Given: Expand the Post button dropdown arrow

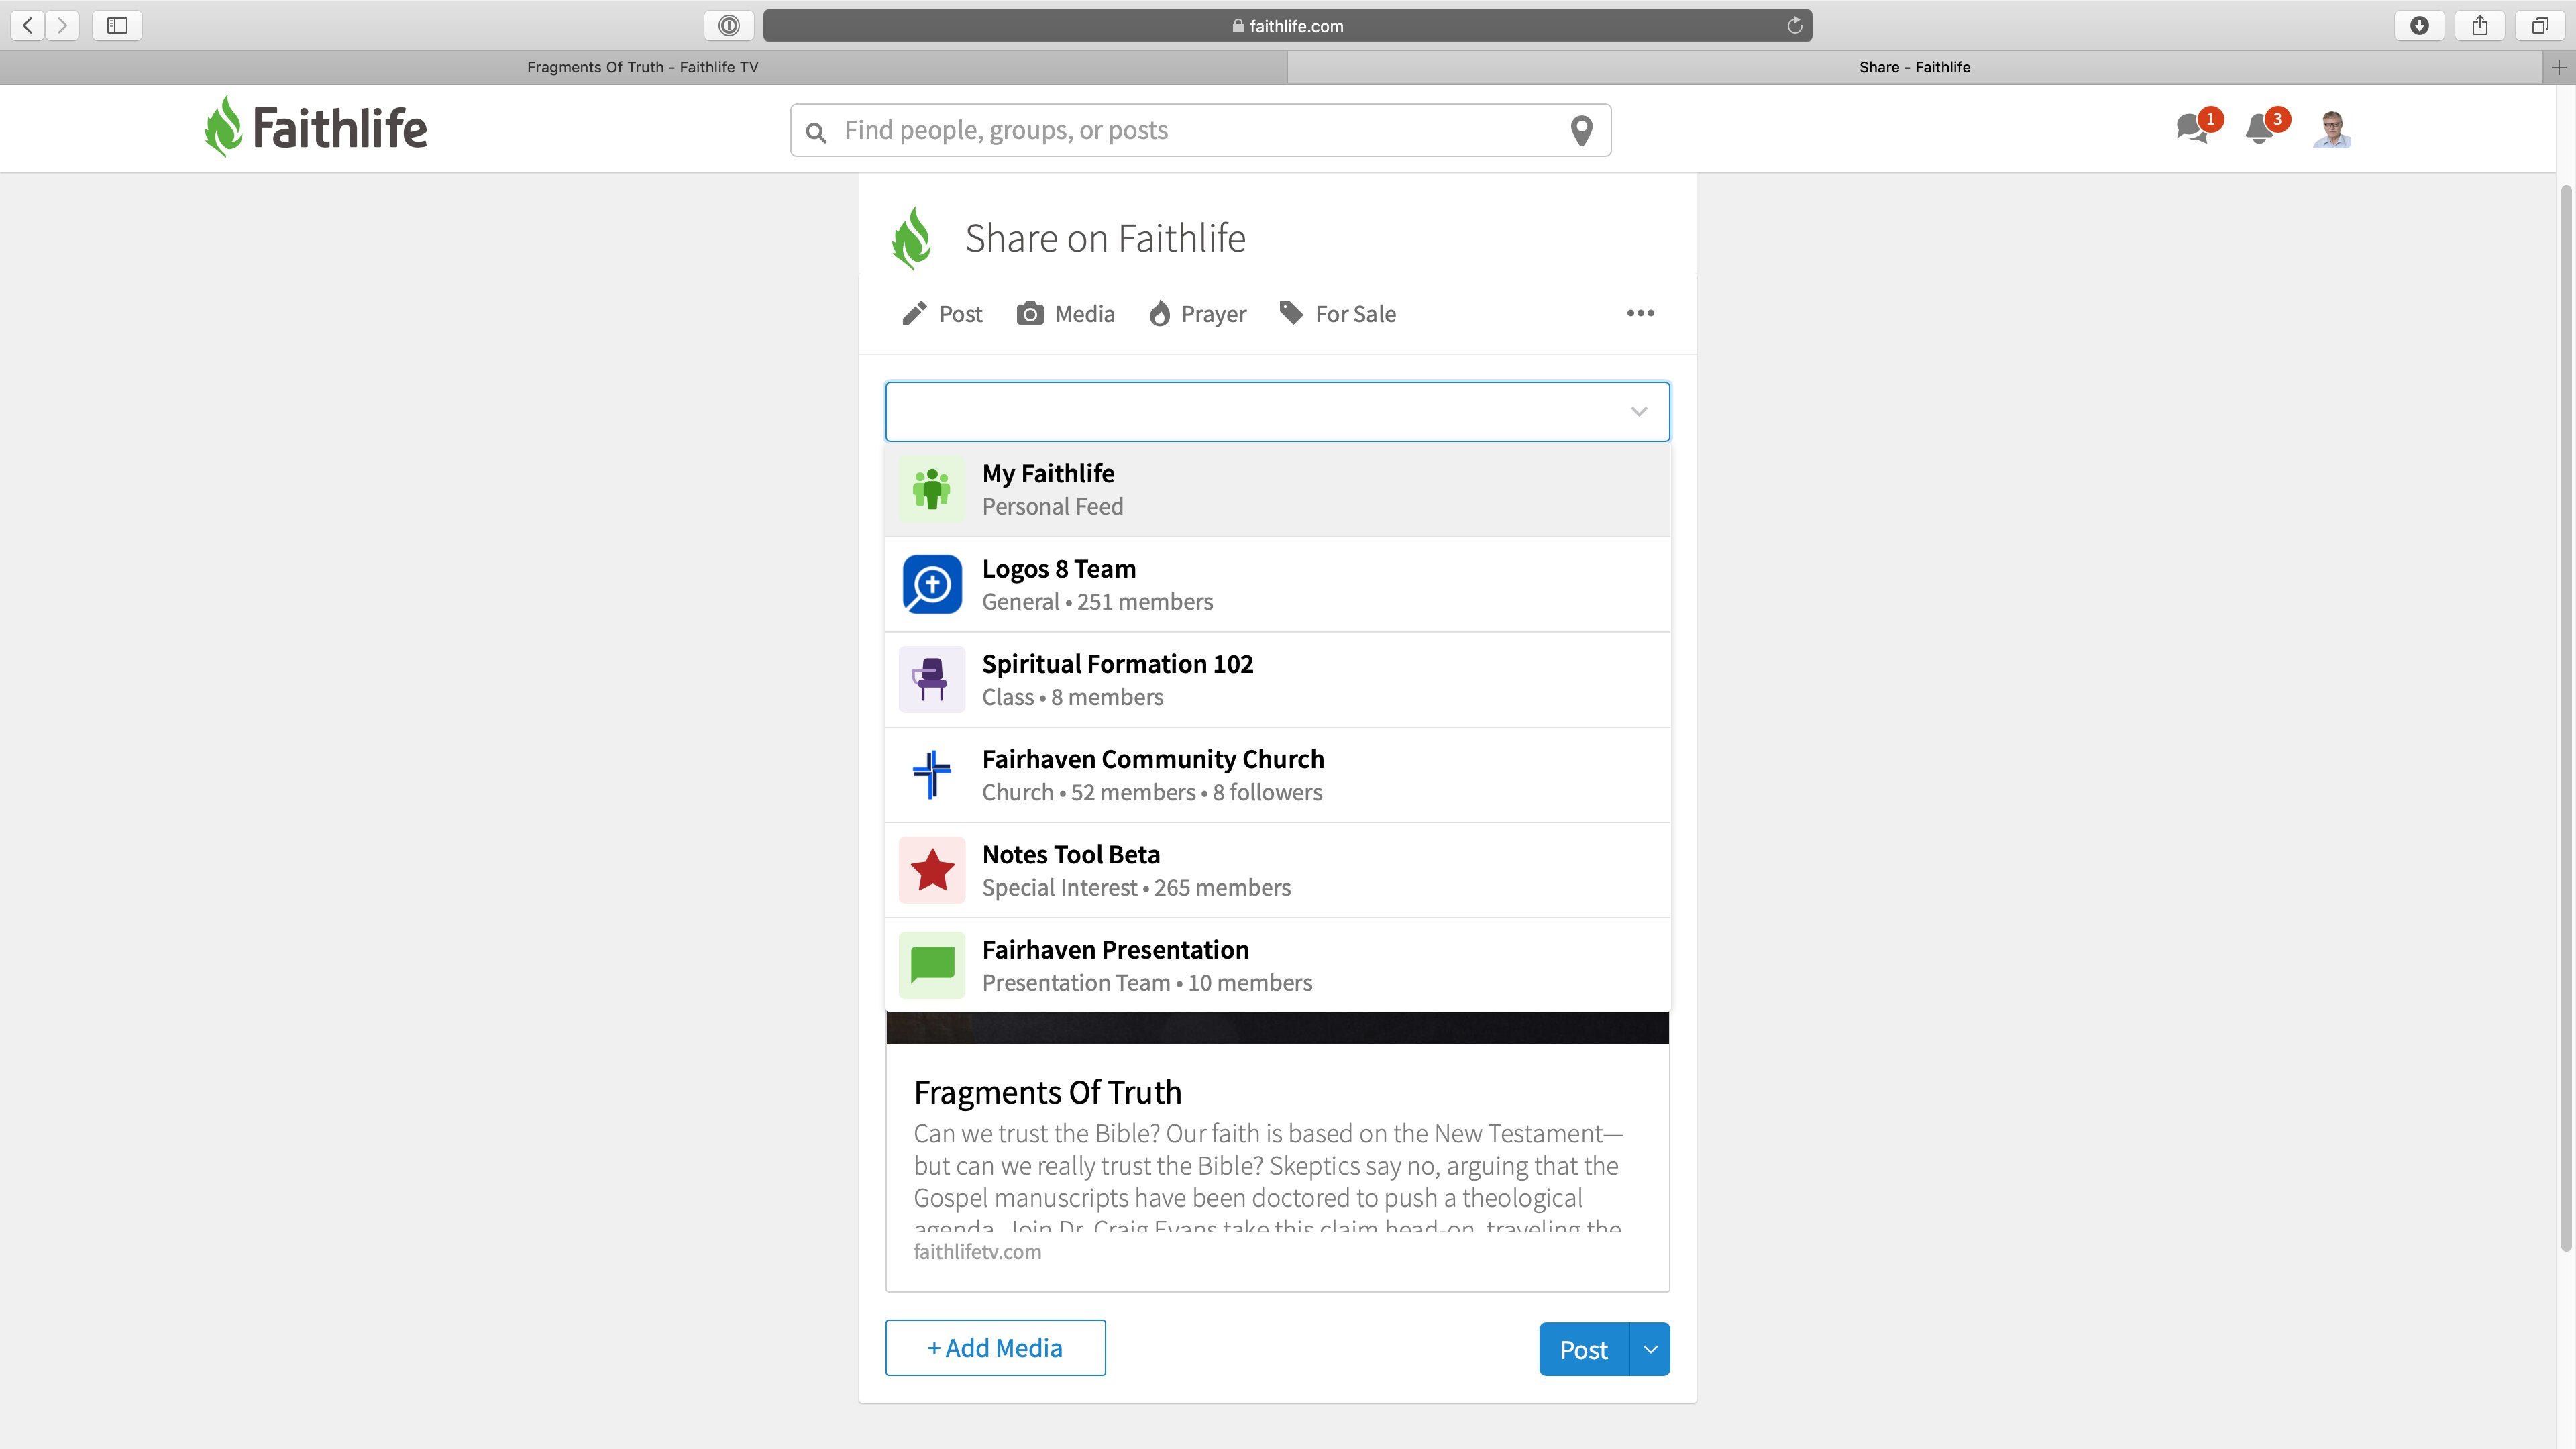Looking at the screenshot, I should point(1650,1349).
